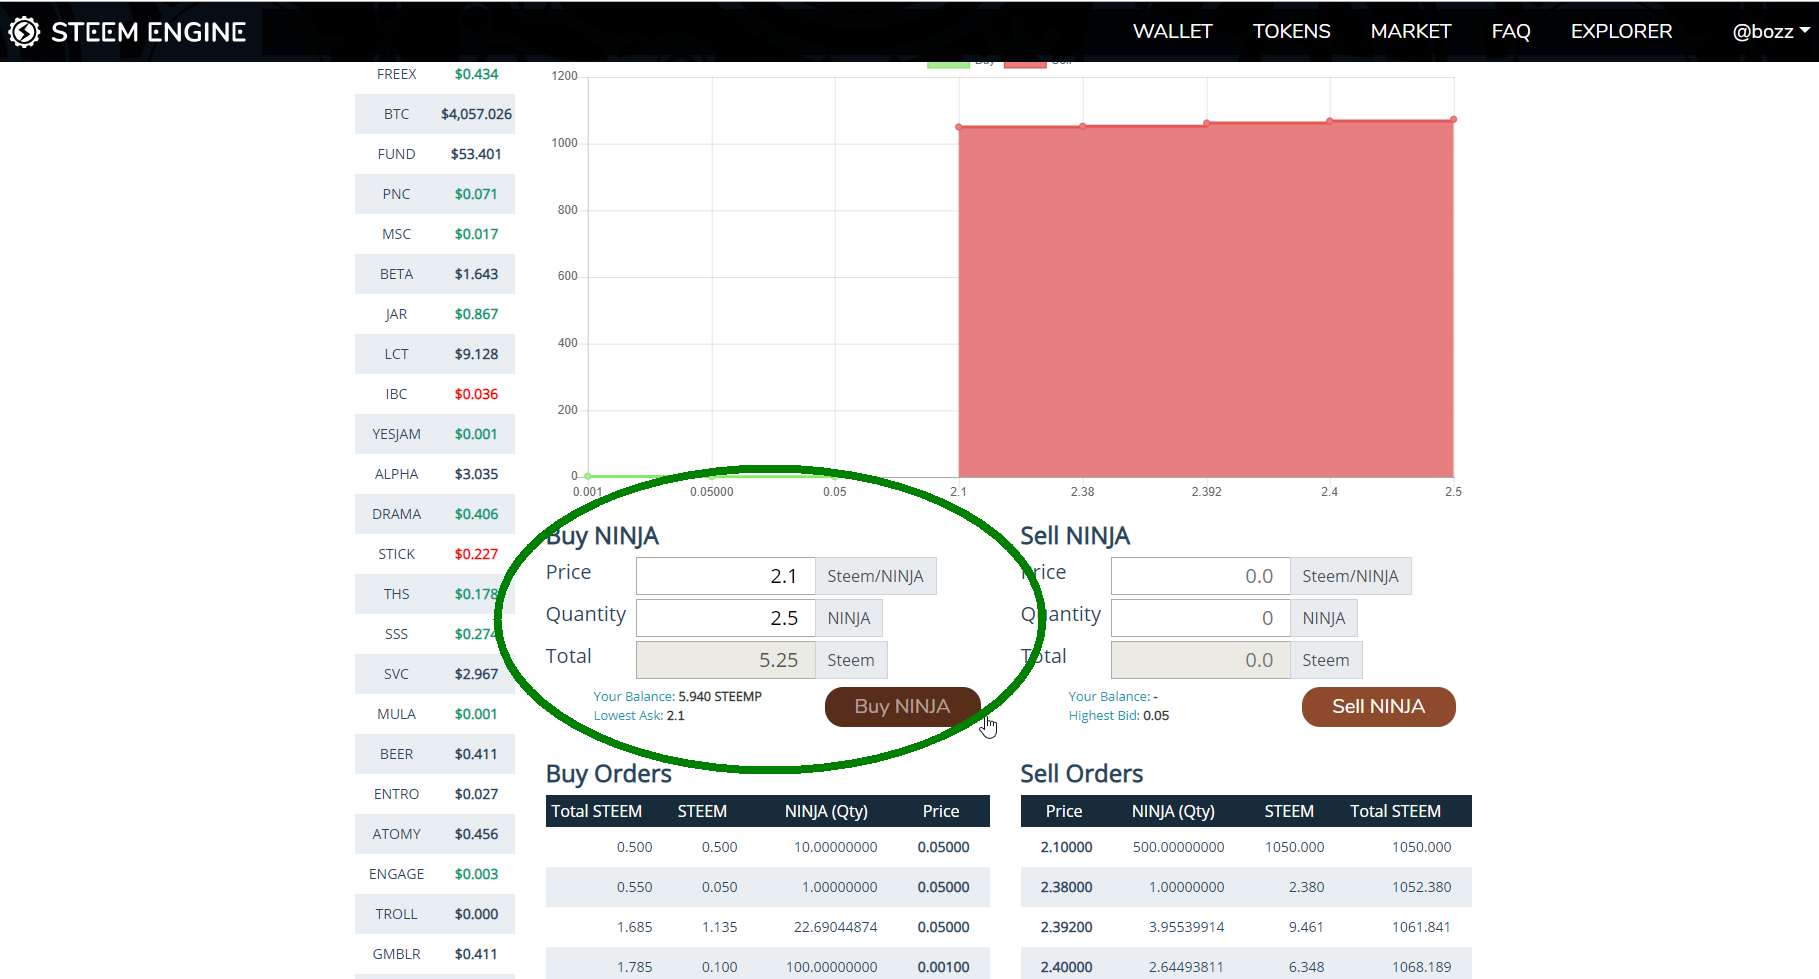The height and width of the screenshot is (979, 1819).
Task: Select the GMBLR token row
Action: click(435, 954)
